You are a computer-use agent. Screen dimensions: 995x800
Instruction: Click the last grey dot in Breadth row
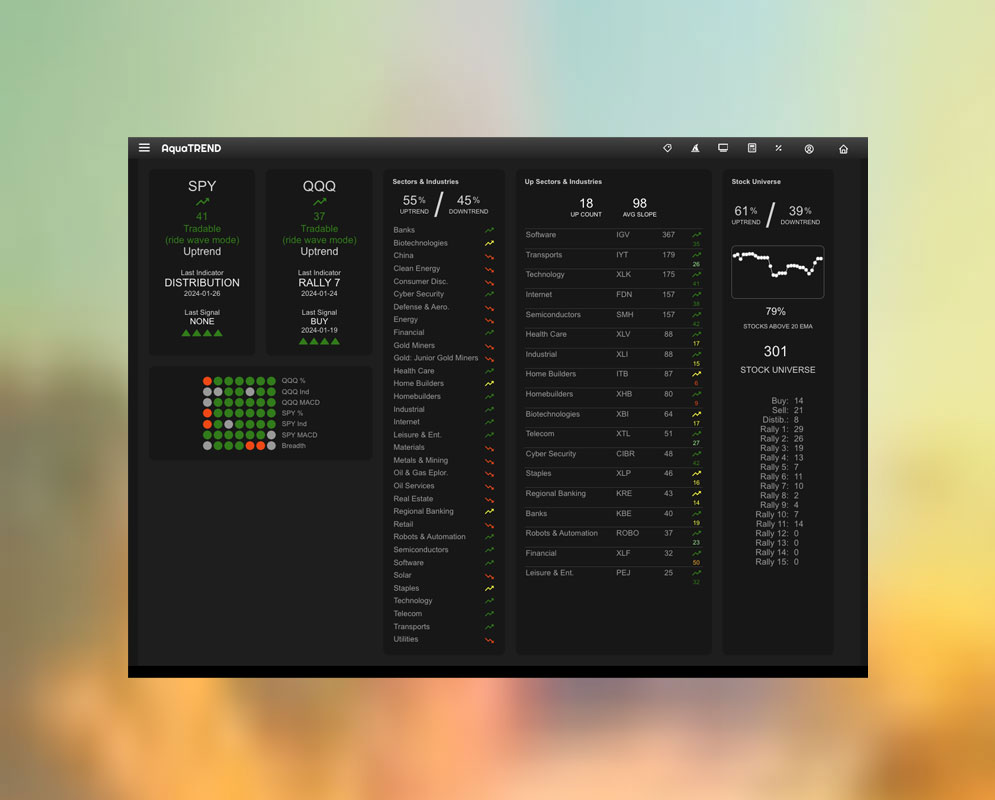(272, 445)
